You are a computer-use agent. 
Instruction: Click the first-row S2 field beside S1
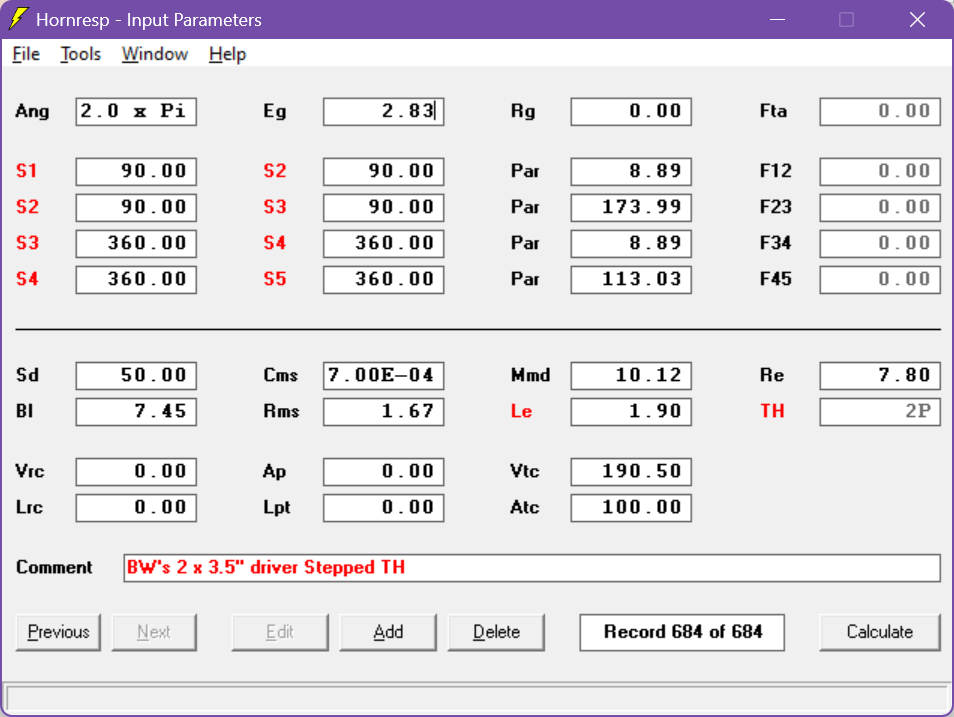(383, 171)
